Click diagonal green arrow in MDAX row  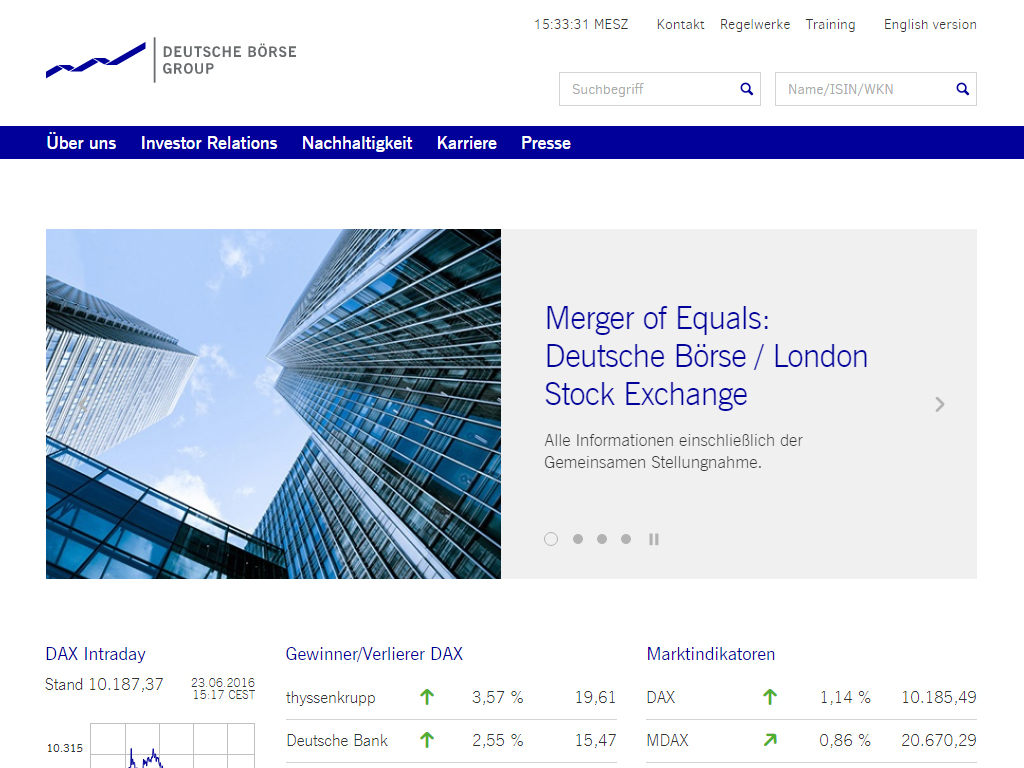(x=770, y=740)
